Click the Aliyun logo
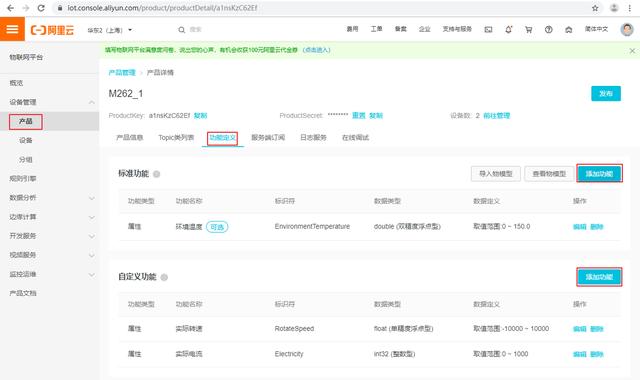640x380 pixels. 52,30
